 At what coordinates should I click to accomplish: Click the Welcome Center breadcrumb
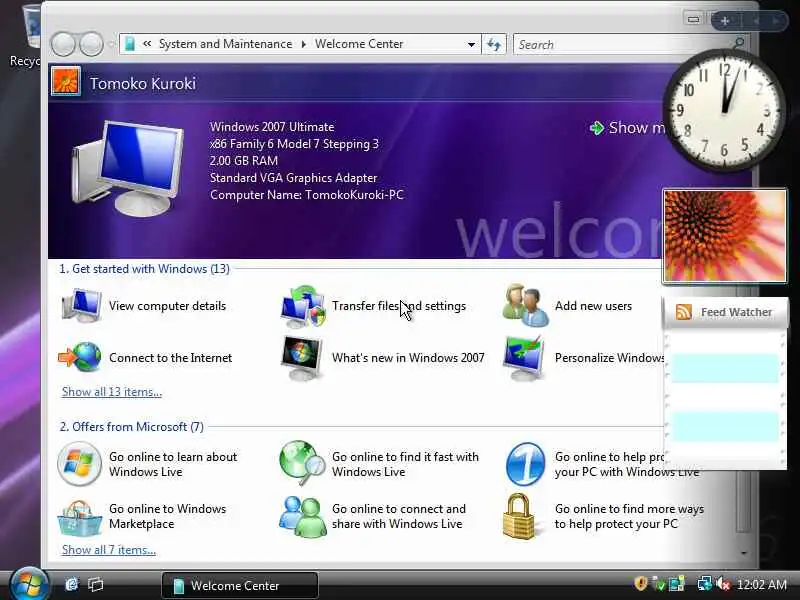coord(359,44)
